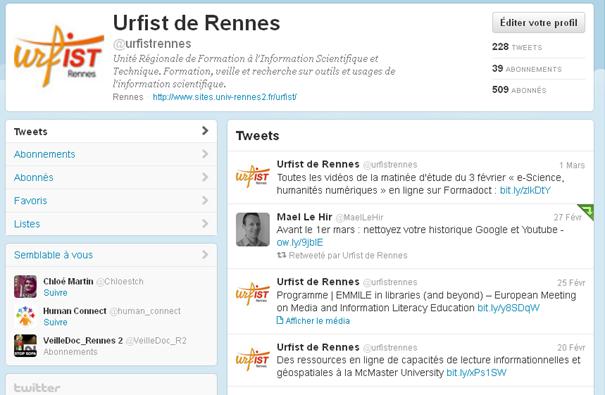The image size is (605, 395).
Task: Click Urfist avatar on 25 Févr tweet
Action: point(253,294)
